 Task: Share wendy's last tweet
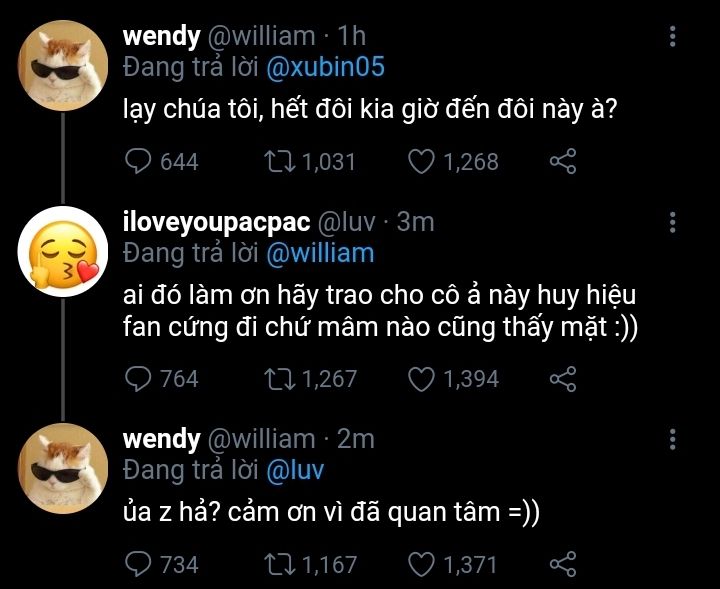[x=562, y=564]
